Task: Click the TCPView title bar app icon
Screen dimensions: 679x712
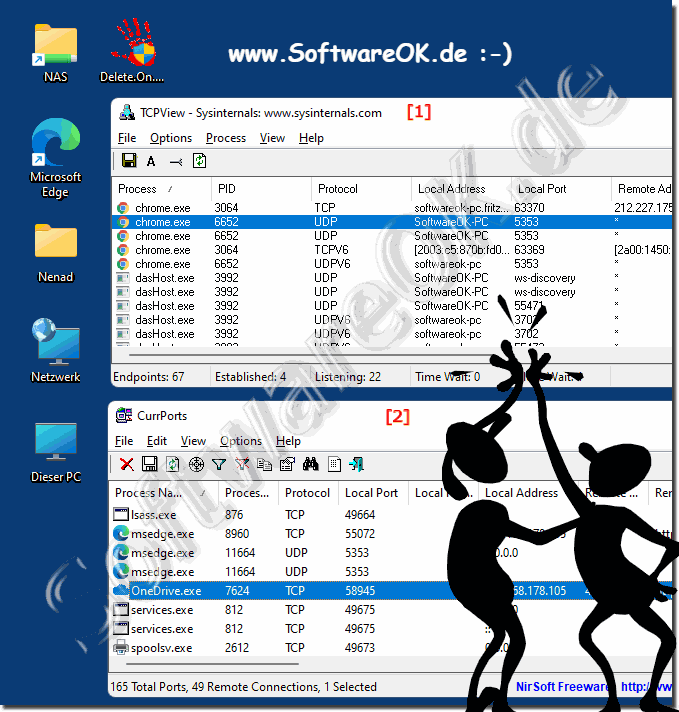Action: tap(127, 112)
